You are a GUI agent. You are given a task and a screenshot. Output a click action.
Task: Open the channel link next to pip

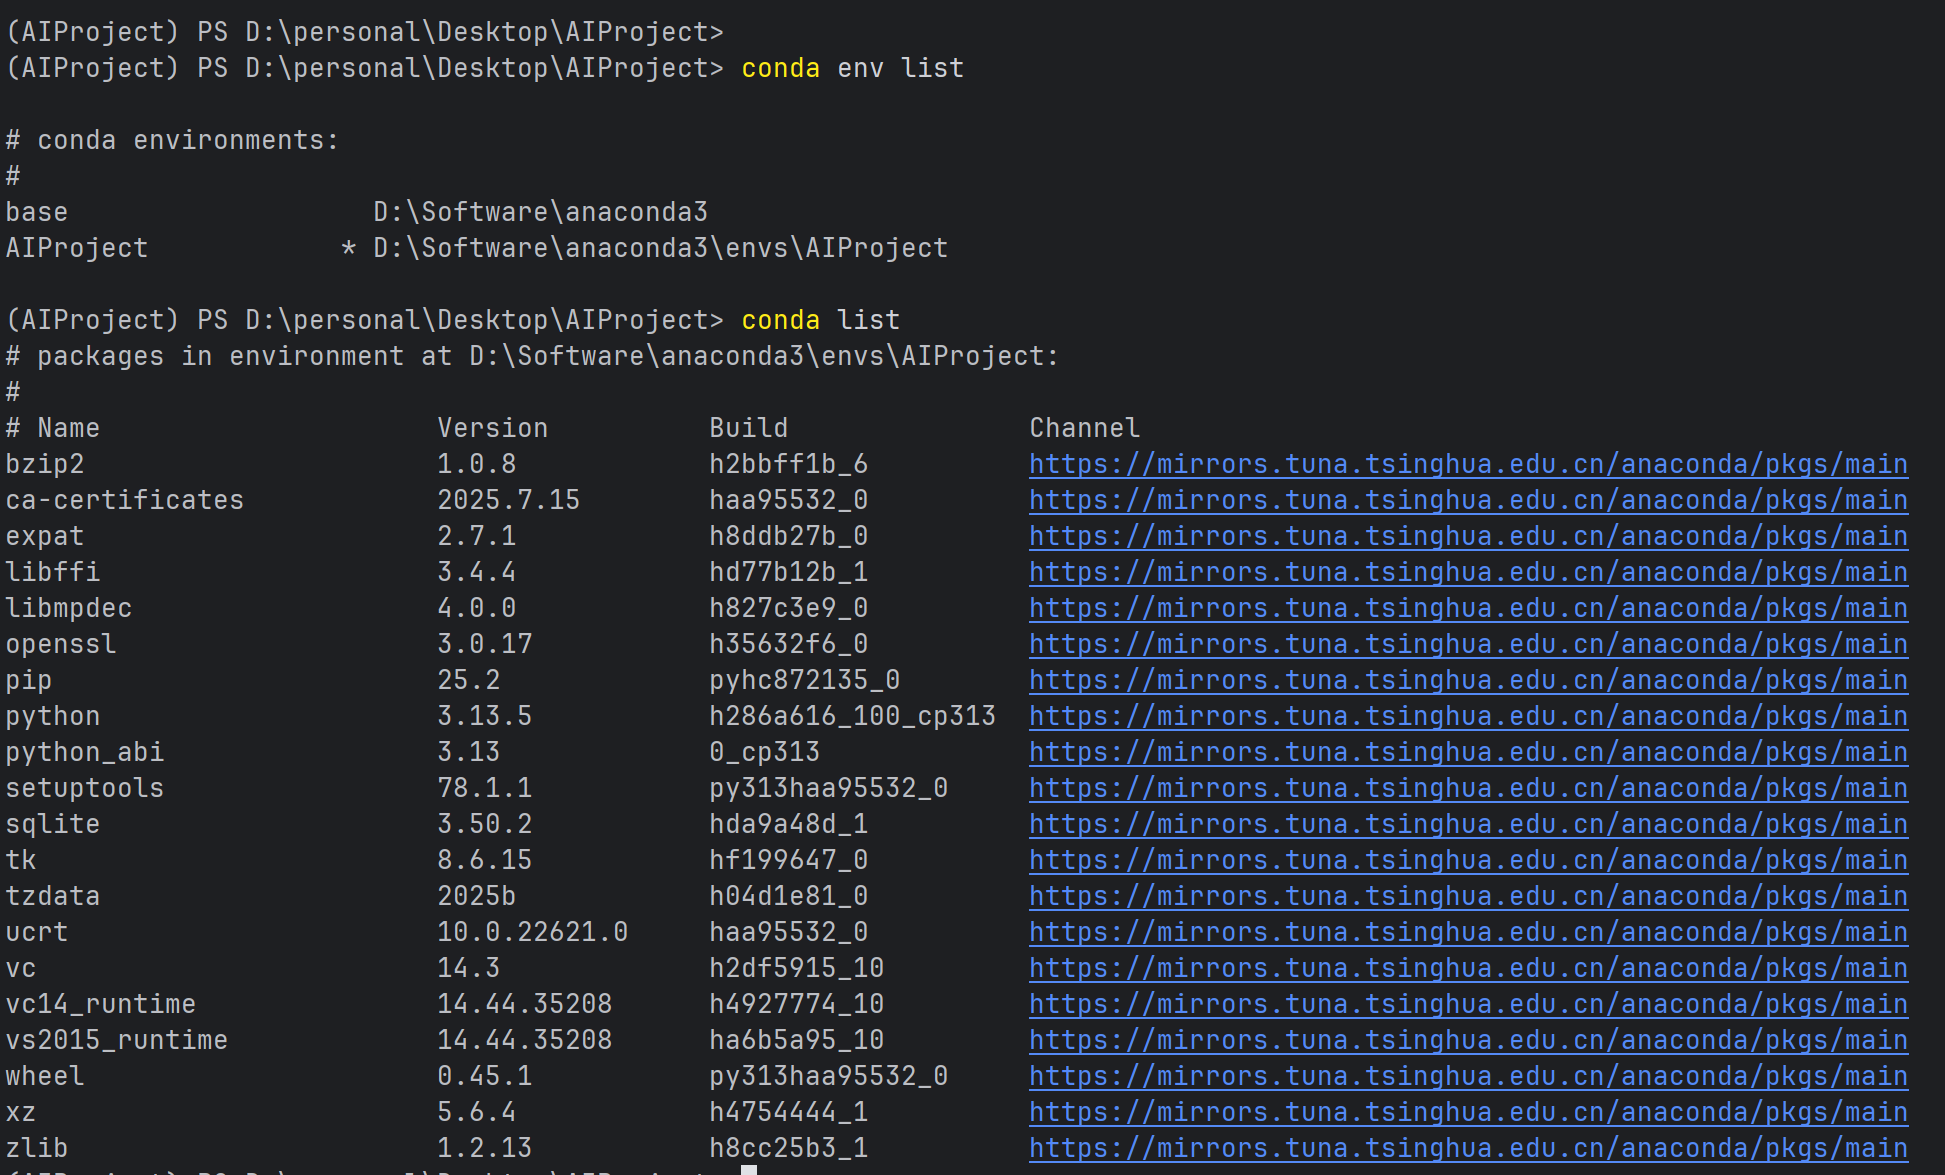[1468, 680]
